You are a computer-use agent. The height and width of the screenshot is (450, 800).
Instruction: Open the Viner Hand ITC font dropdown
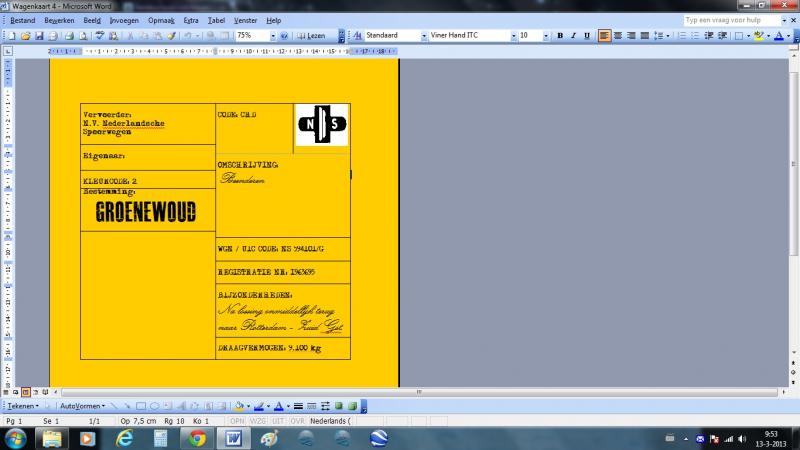513,36
